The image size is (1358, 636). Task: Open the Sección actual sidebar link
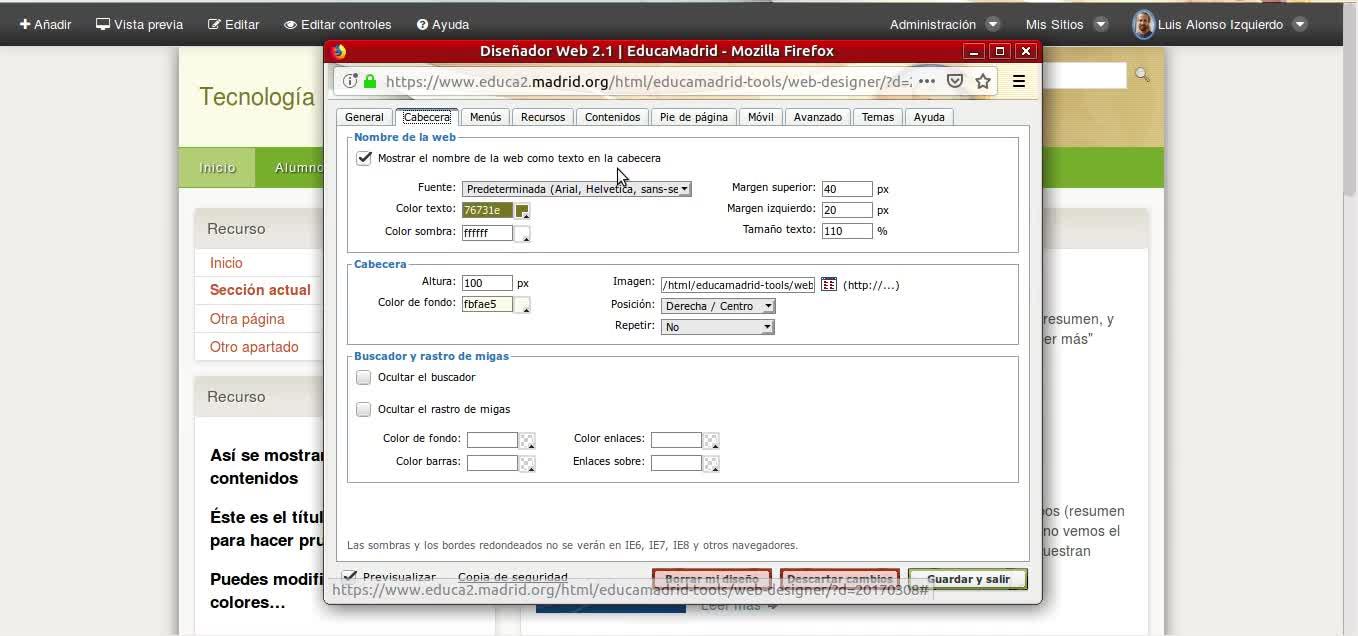[260, 290]
